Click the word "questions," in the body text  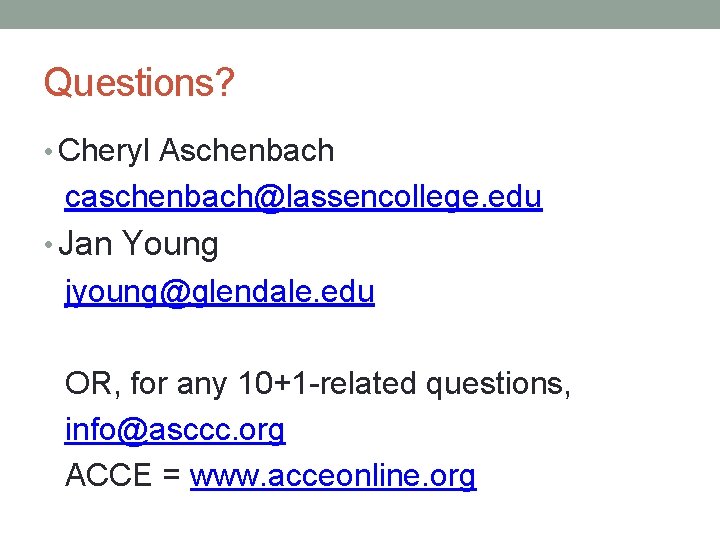499,383
